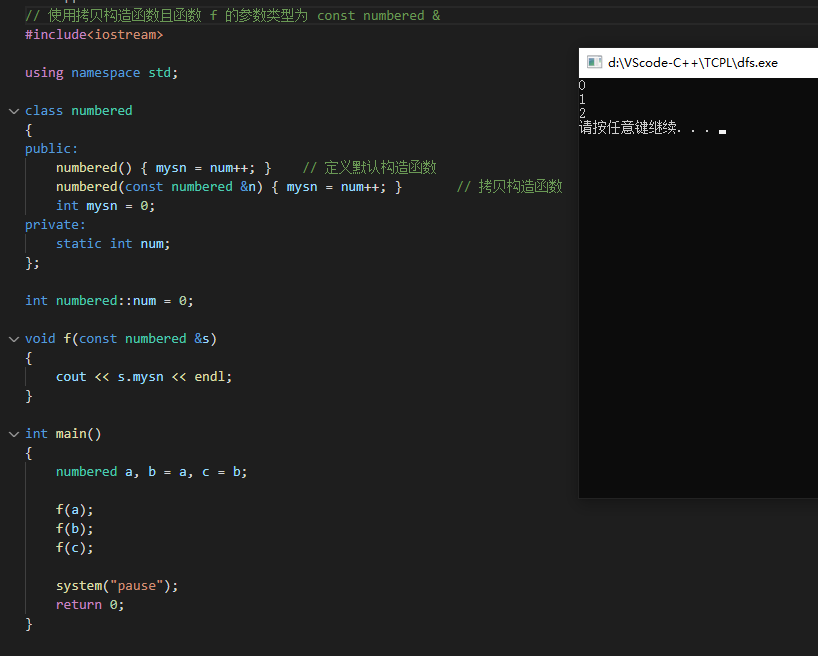Click the console output line '1'
The width and height of the screenshot is (818, 656).
(x=582, y=99)
